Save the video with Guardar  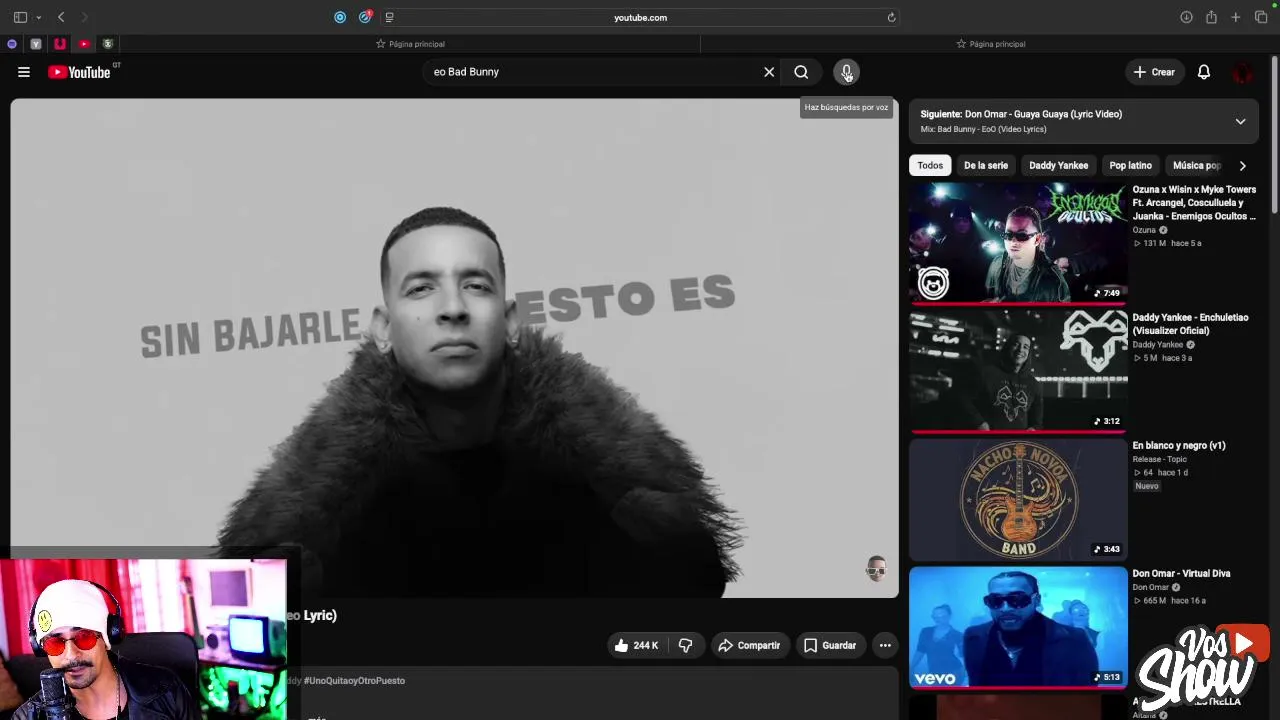830,646
